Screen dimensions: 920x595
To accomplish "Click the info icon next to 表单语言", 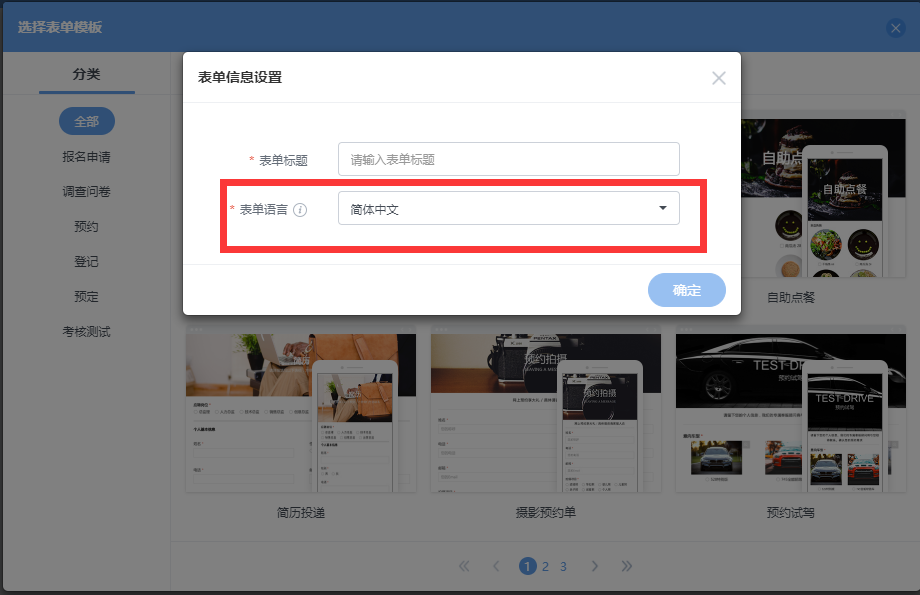I will (x=300, y=210).
